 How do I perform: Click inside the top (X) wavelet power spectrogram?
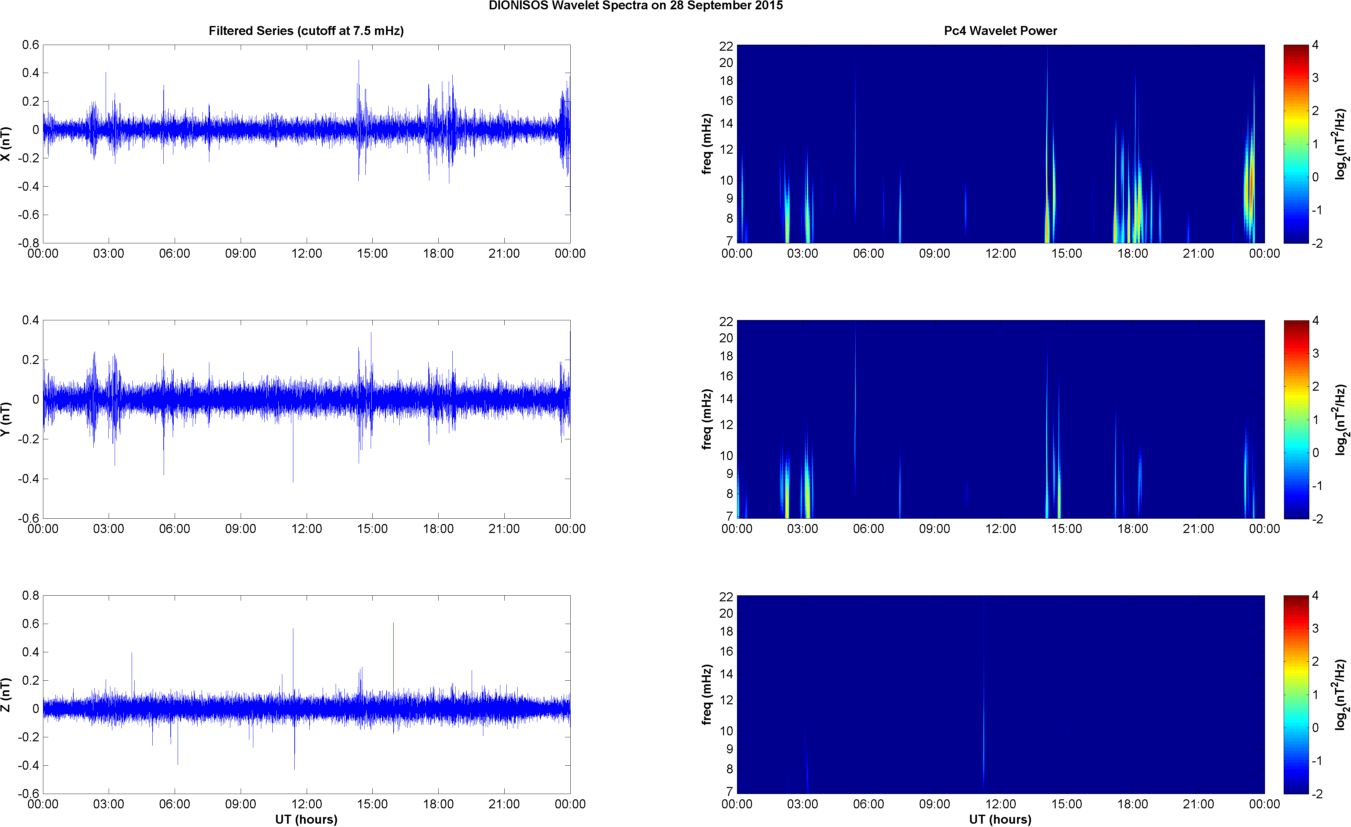pos(1001,143)
